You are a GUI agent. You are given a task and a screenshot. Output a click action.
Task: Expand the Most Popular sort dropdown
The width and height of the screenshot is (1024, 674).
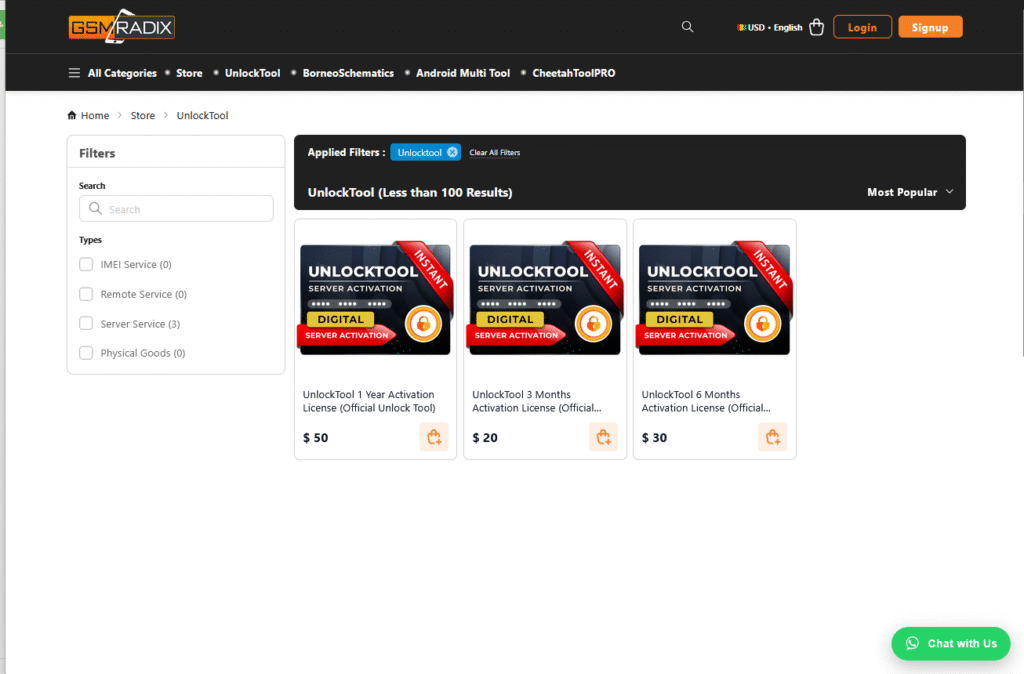(x=909, y=192)
